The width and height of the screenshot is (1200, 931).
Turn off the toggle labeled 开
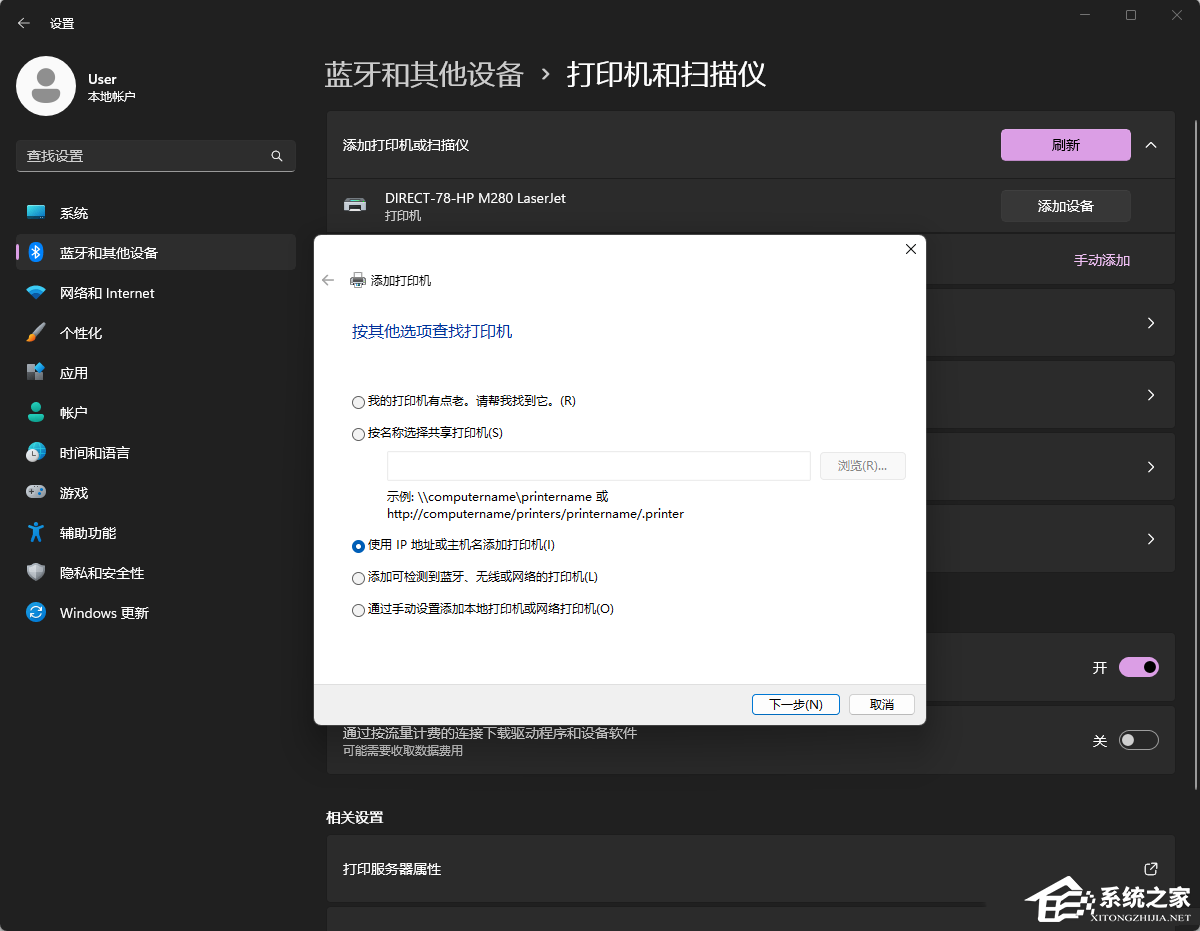pos(1139,667)
